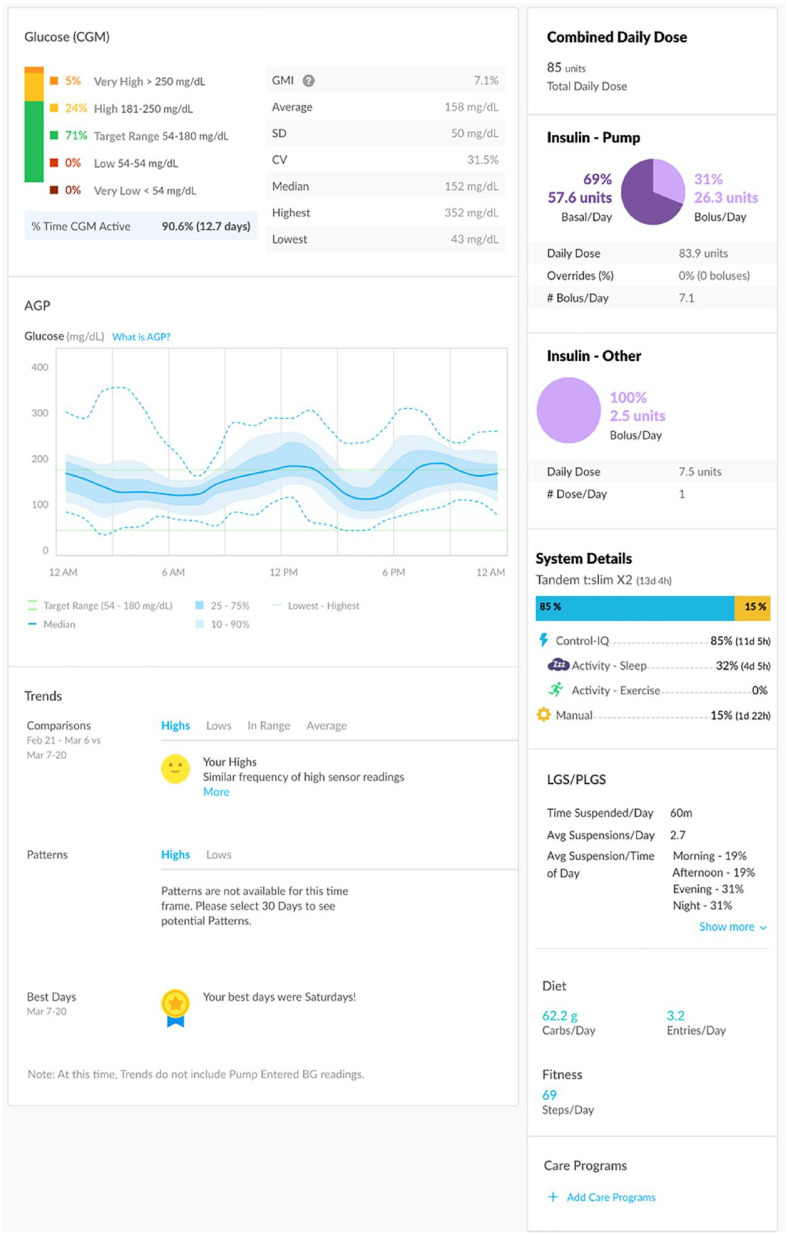This screenshot has height=1235, width=788.
Task: Select the Highs tab under Patterns
Action: (x=175, y=855)
